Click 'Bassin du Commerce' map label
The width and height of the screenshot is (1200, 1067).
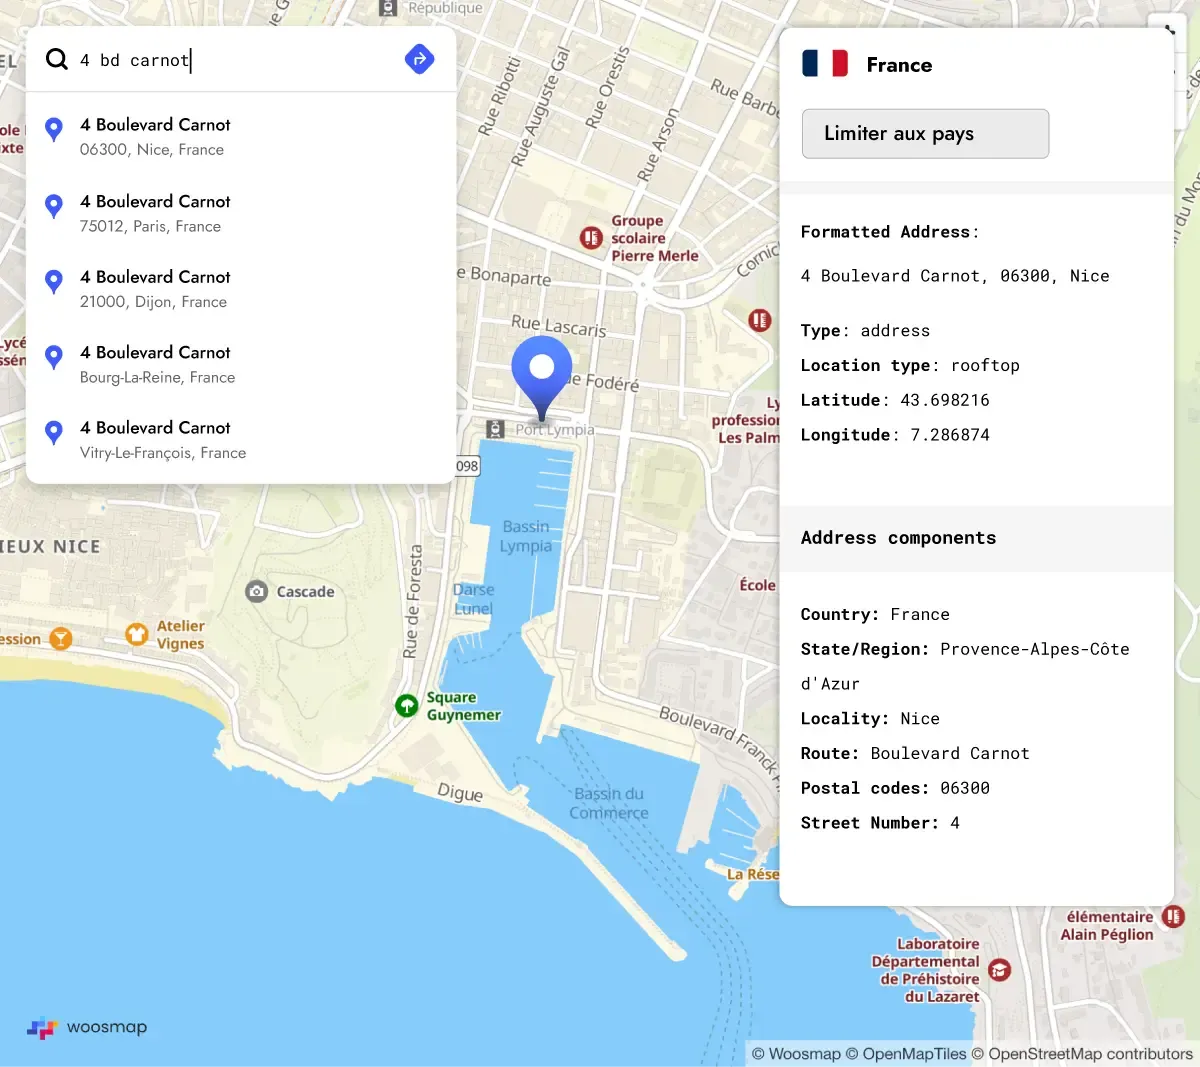pyautogui.click(x=609, y=803)
